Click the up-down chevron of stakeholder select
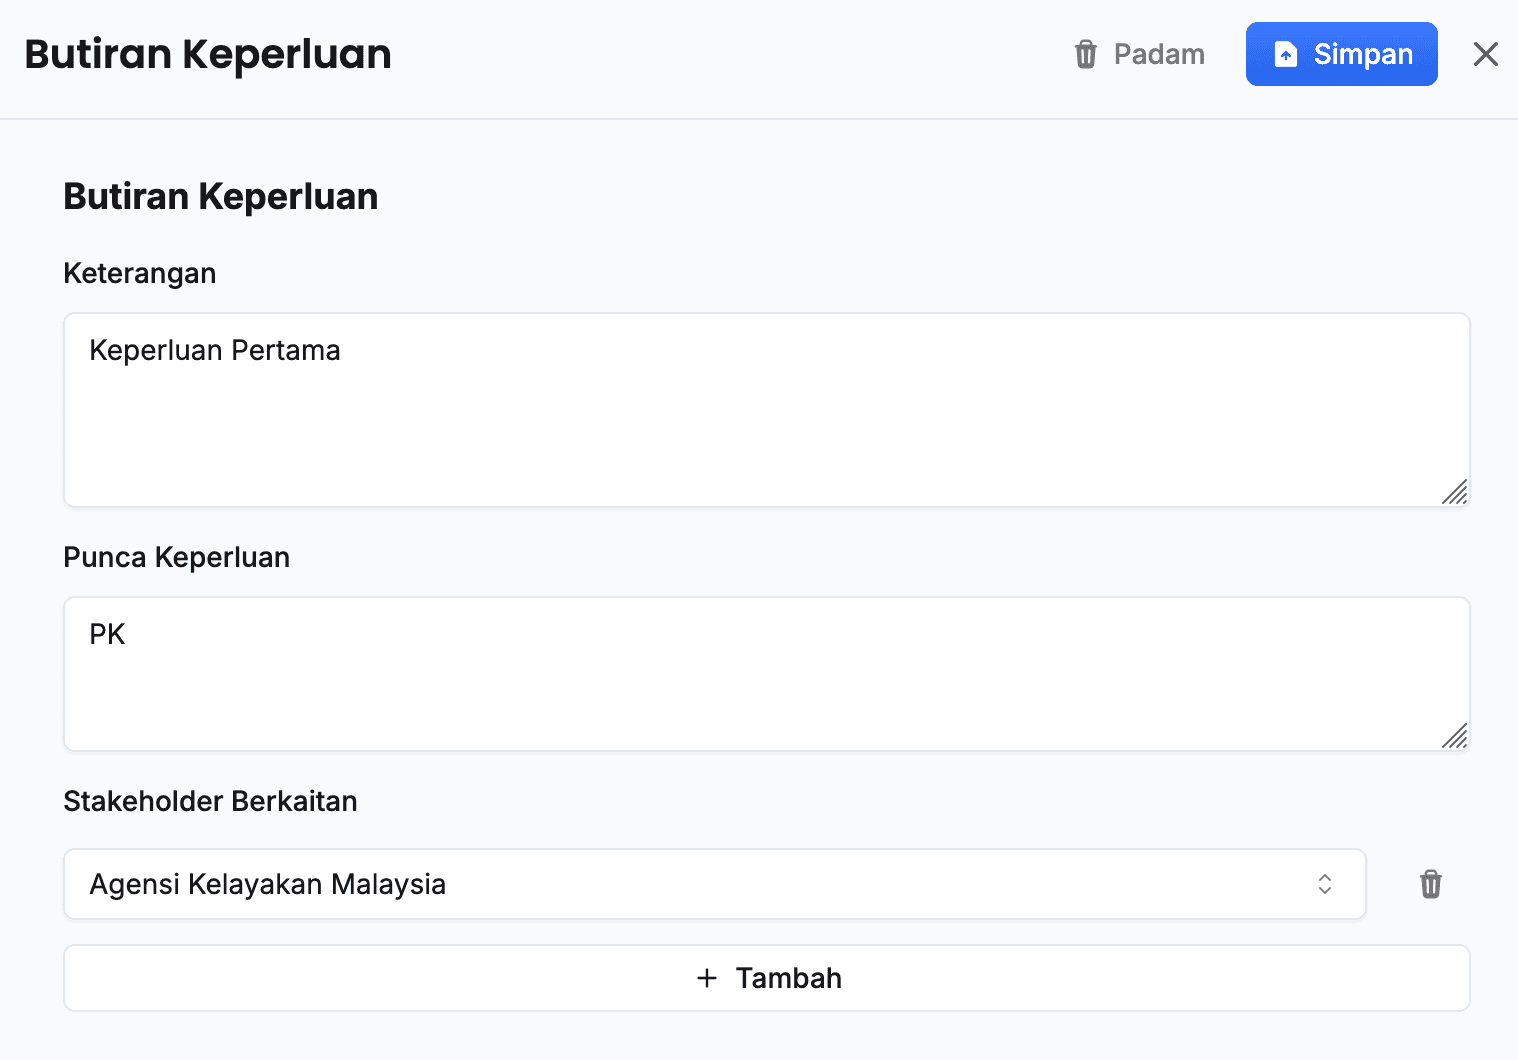Viewport: 1518px width, 1060px height. (x=1325, y=884)
